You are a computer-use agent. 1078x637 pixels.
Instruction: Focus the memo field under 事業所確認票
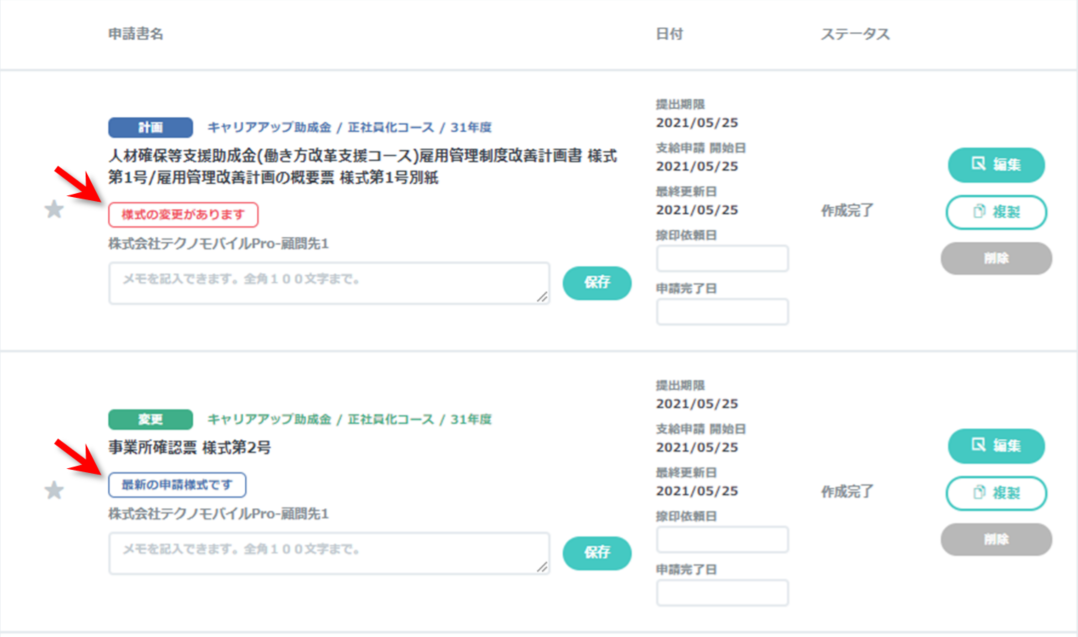(329, 553)
